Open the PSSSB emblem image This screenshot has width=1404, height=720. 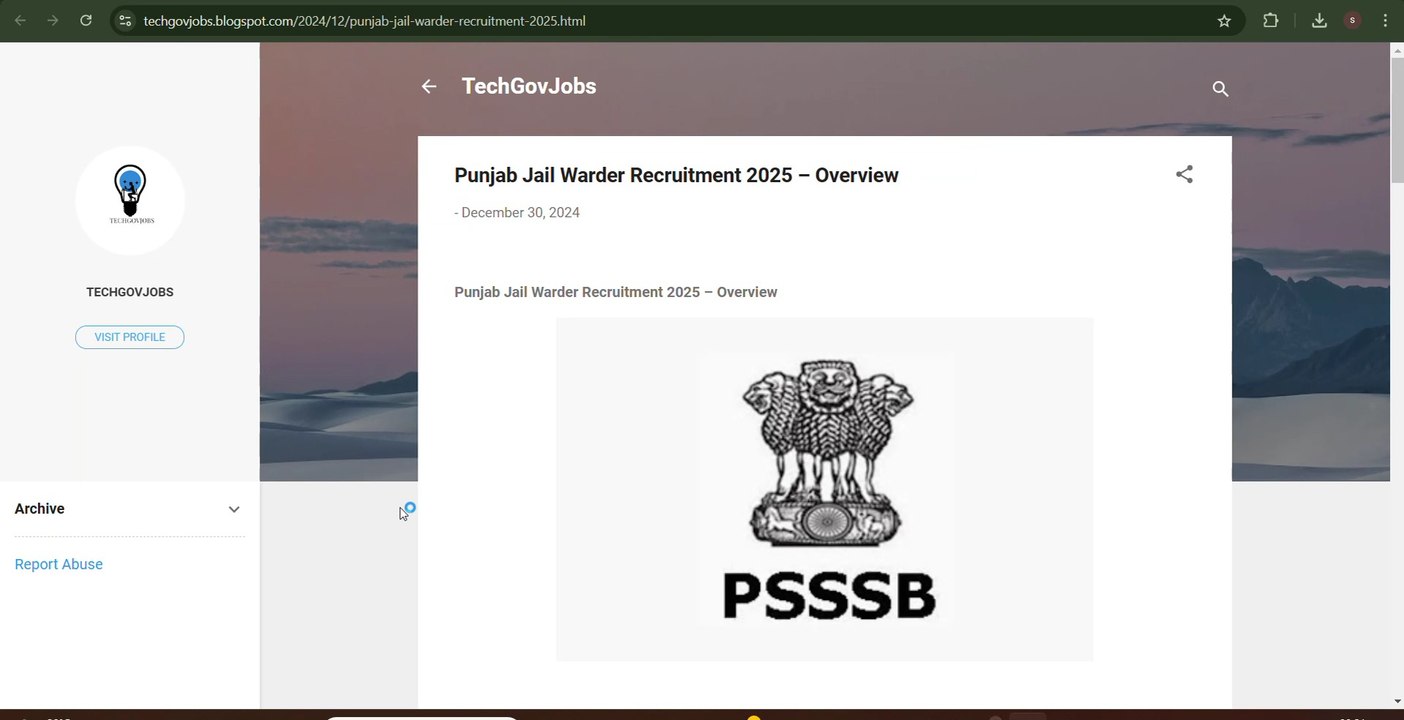825,489
